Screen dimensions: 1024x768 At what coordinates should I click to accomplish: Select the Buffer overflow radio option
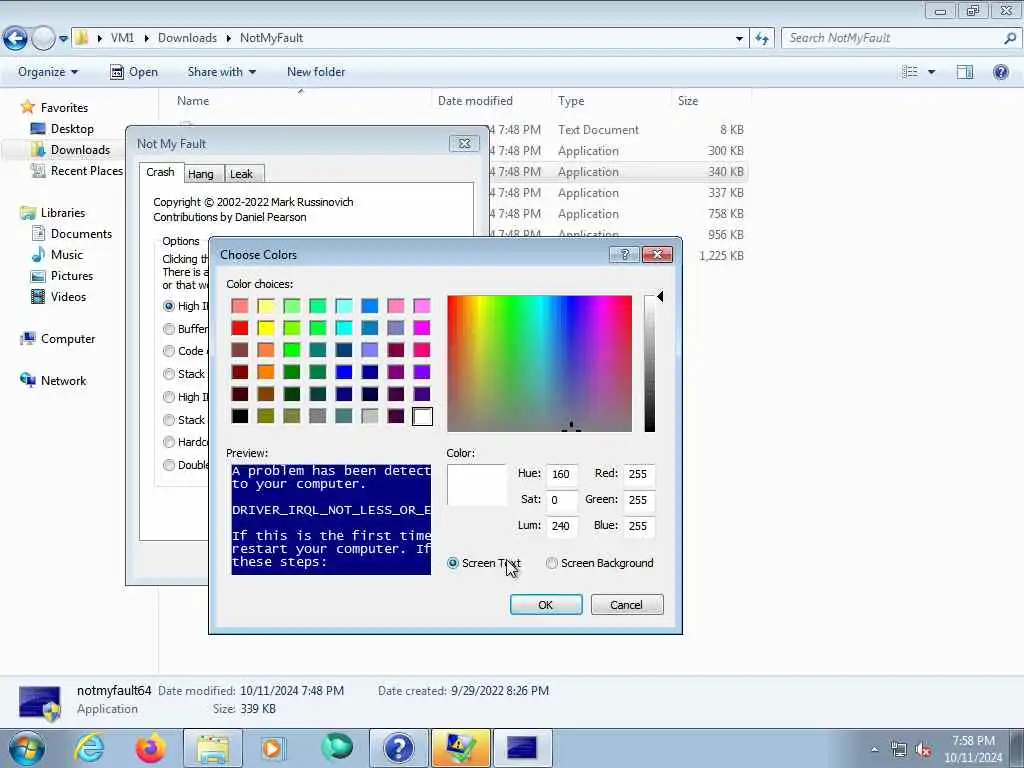(x=169, y=328)
